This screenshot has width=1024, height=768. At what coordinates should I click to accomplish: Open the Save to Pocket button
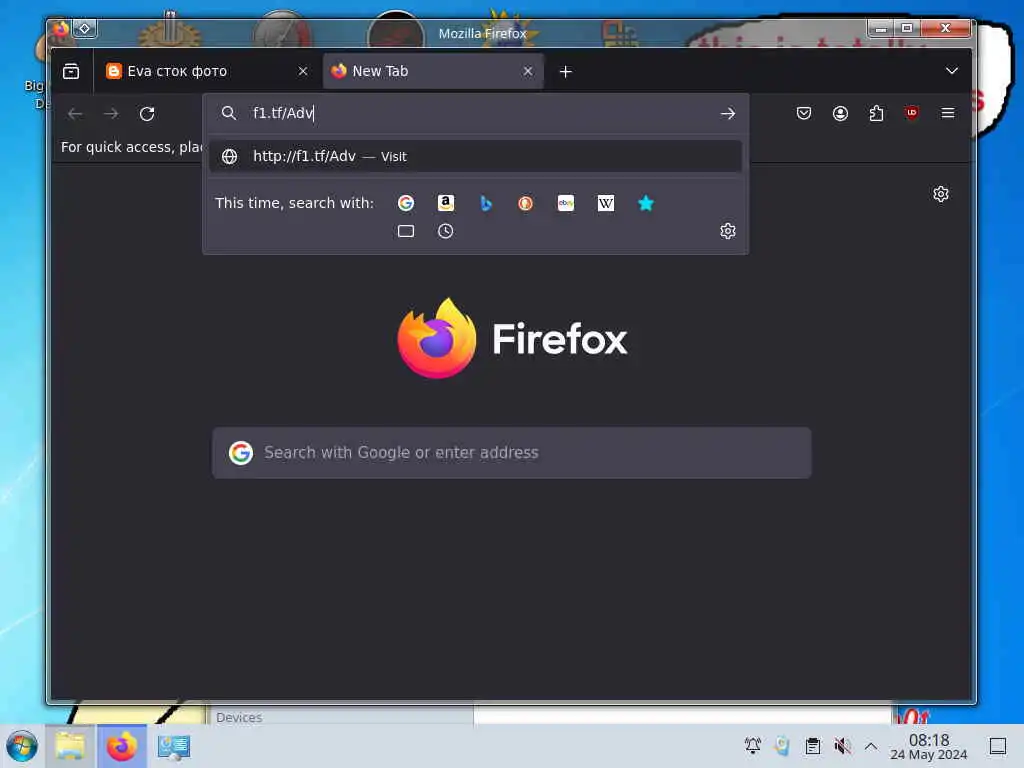pos(804,114)
